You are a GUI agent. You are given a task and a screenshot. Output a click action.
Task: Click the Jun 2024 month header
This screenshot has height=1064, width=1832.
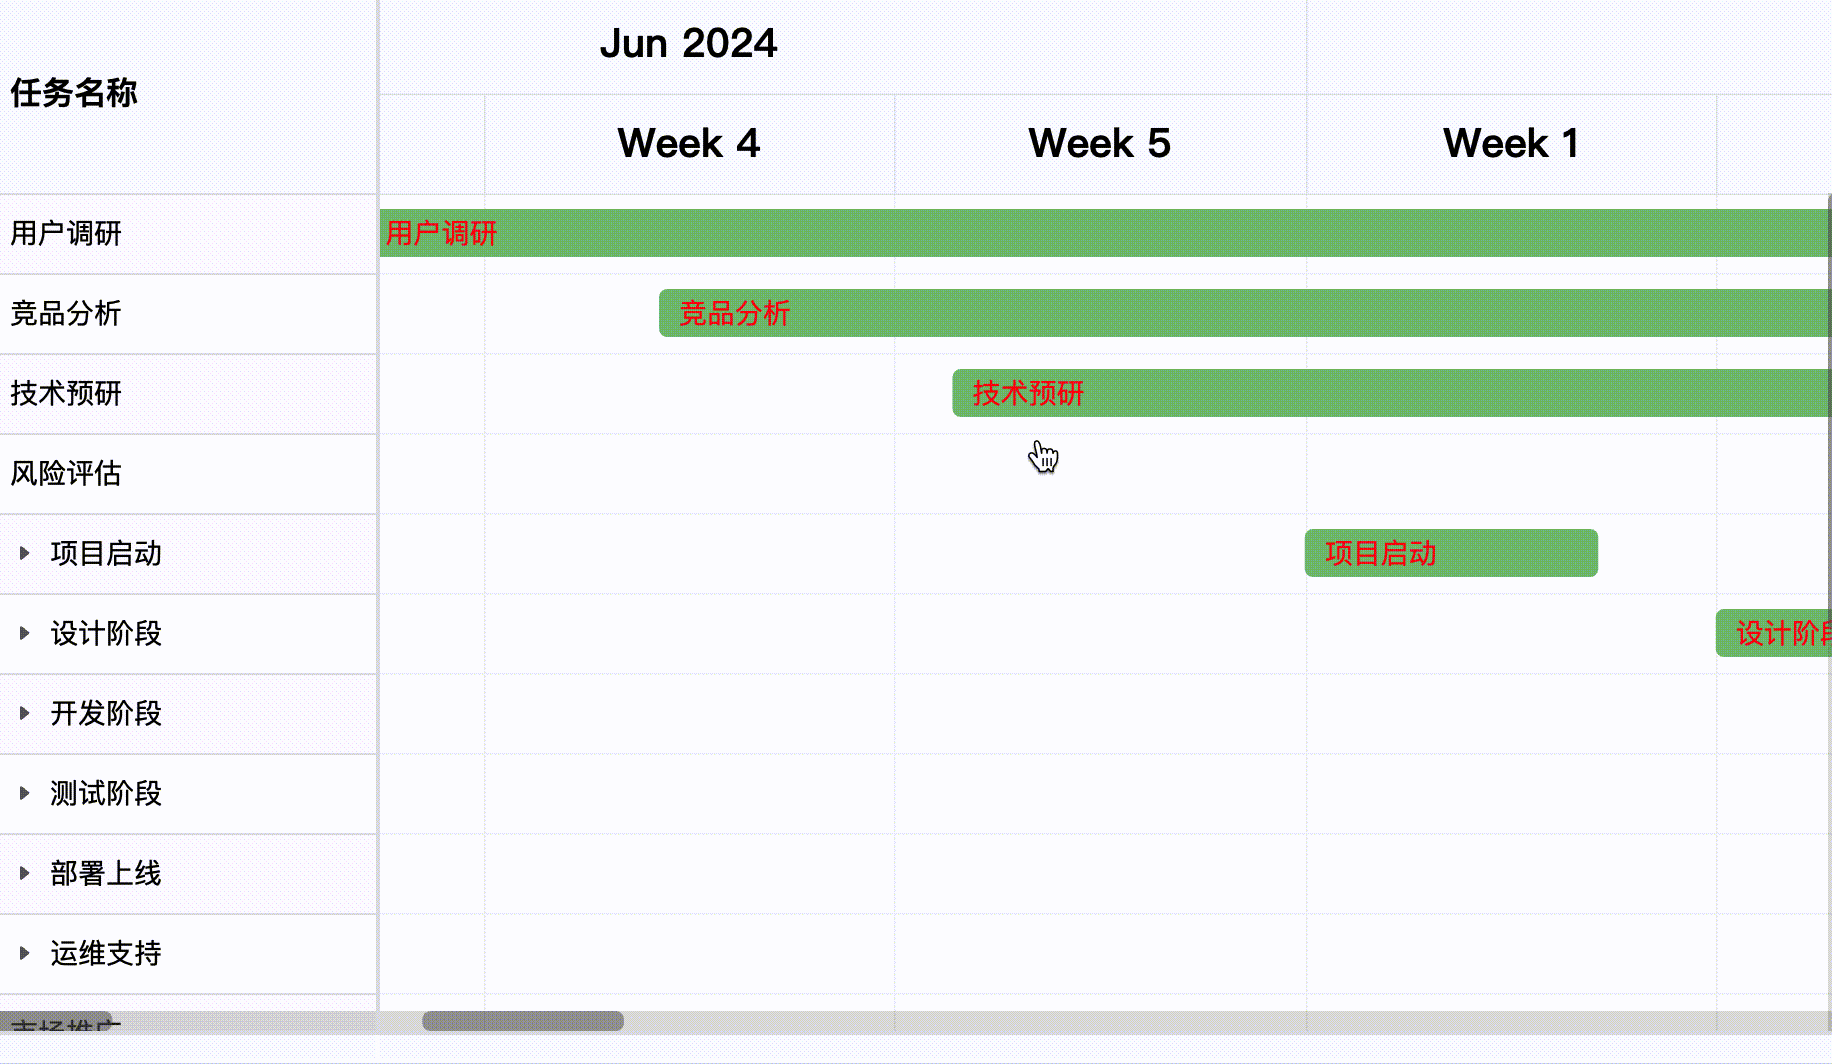click(688, 44)
